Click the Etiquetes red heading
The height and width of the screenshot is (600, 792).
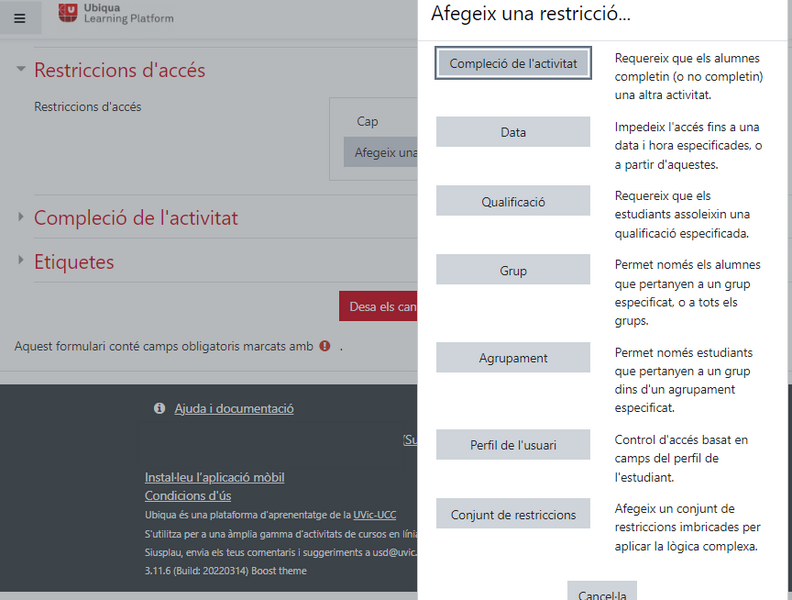pyautogui.click(x=74, y=262)
